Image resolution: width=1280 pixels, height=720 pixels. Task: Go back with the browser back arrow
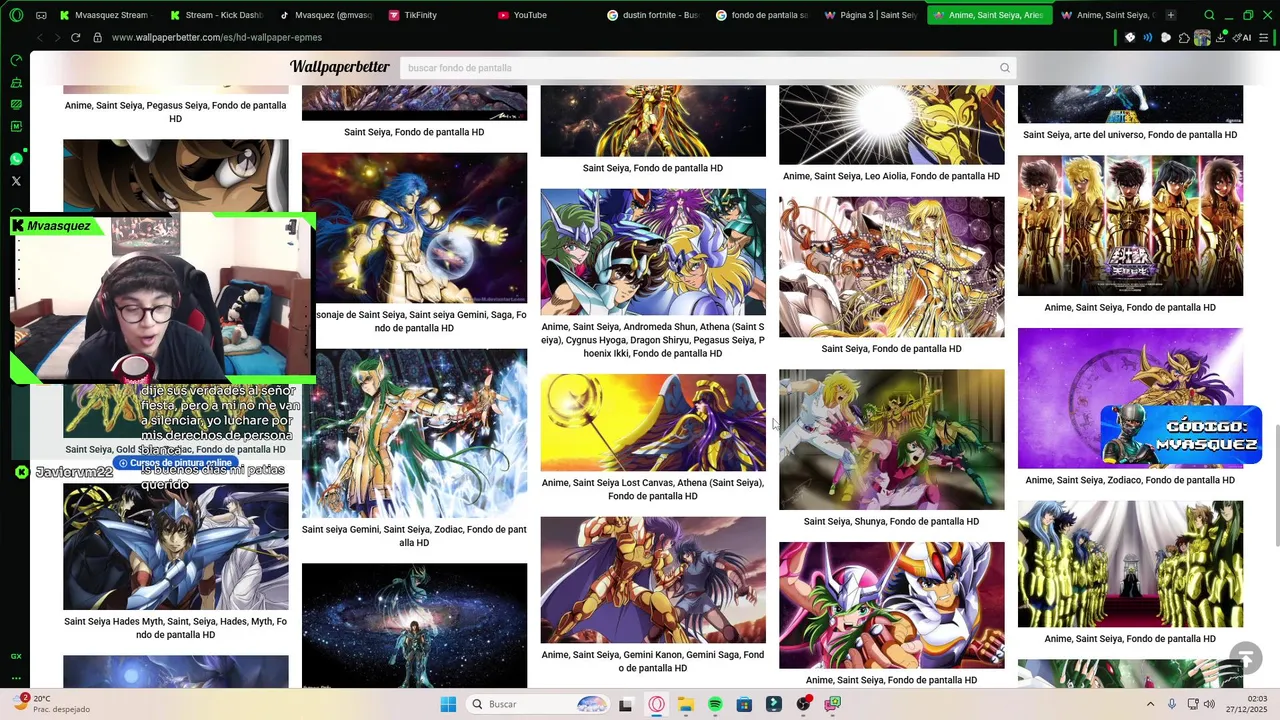[x=39, y=37]
